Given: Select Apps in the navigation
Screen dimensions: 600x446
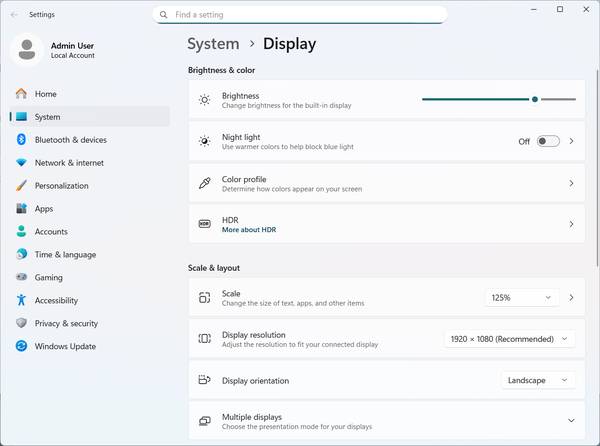Looking at the screenshot, I should click(x=90, y=208).
